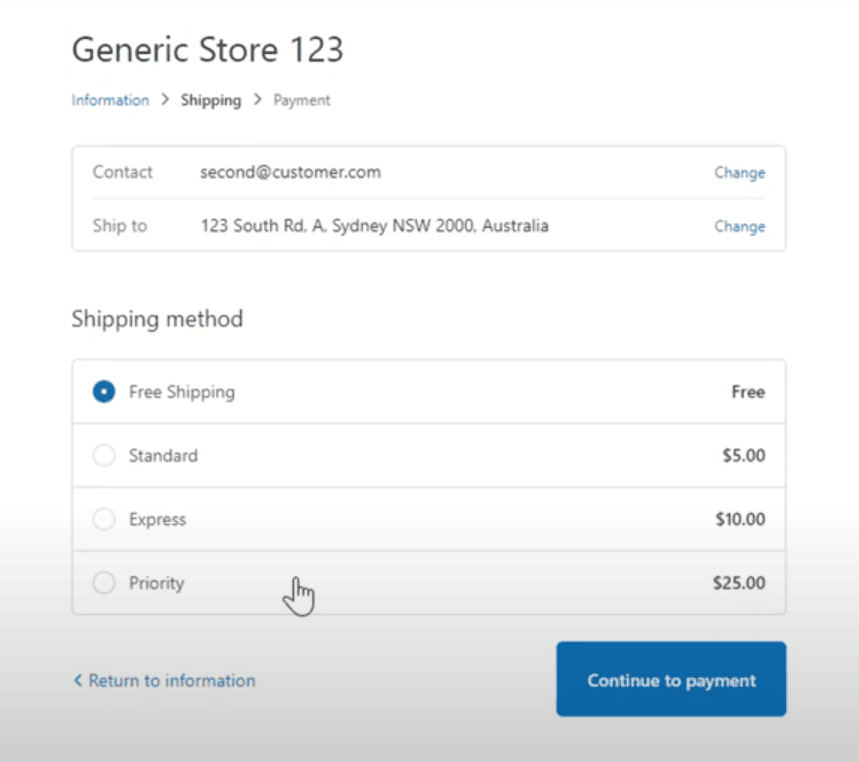Click the Generic Store 123 store title
Viewport: 859px width, 762px height.
(x=207, y=49)
